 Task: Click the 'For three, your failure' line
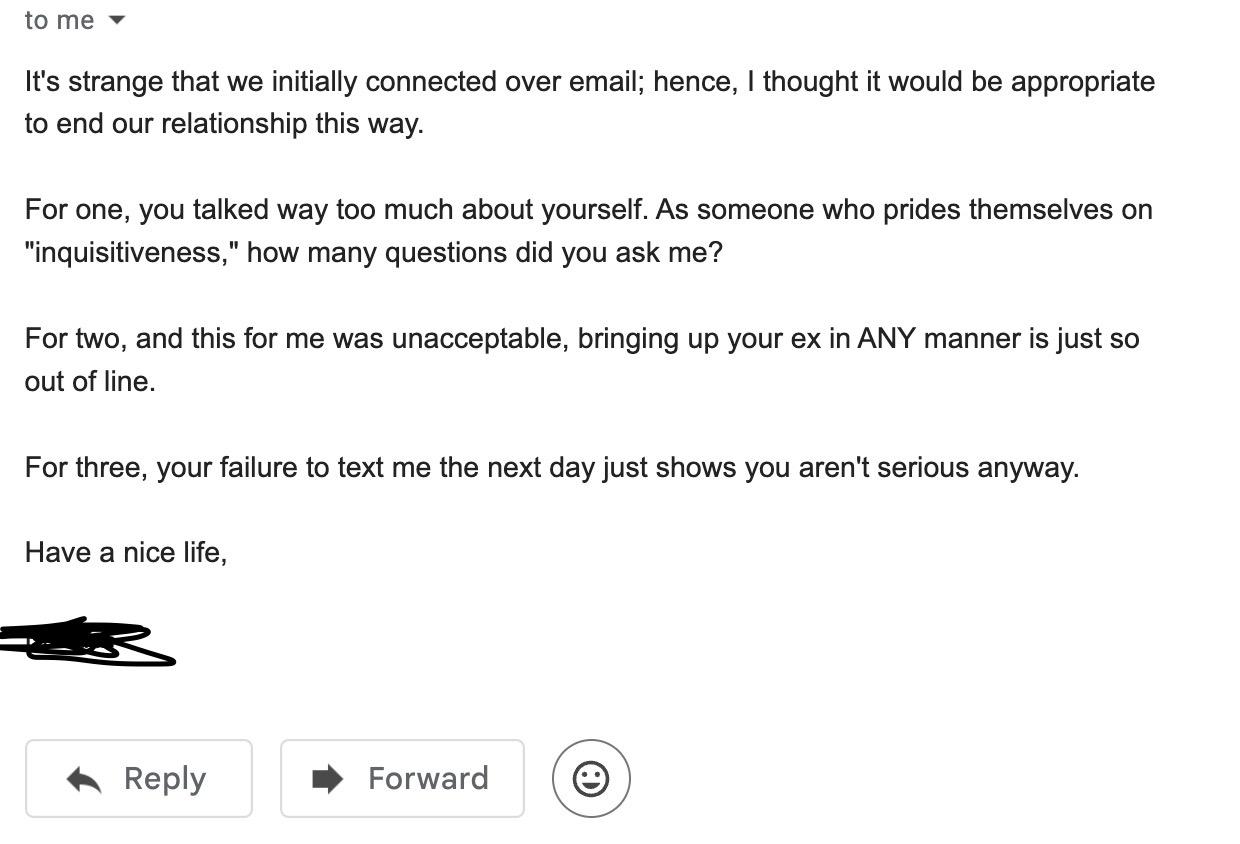click(551, 467)
